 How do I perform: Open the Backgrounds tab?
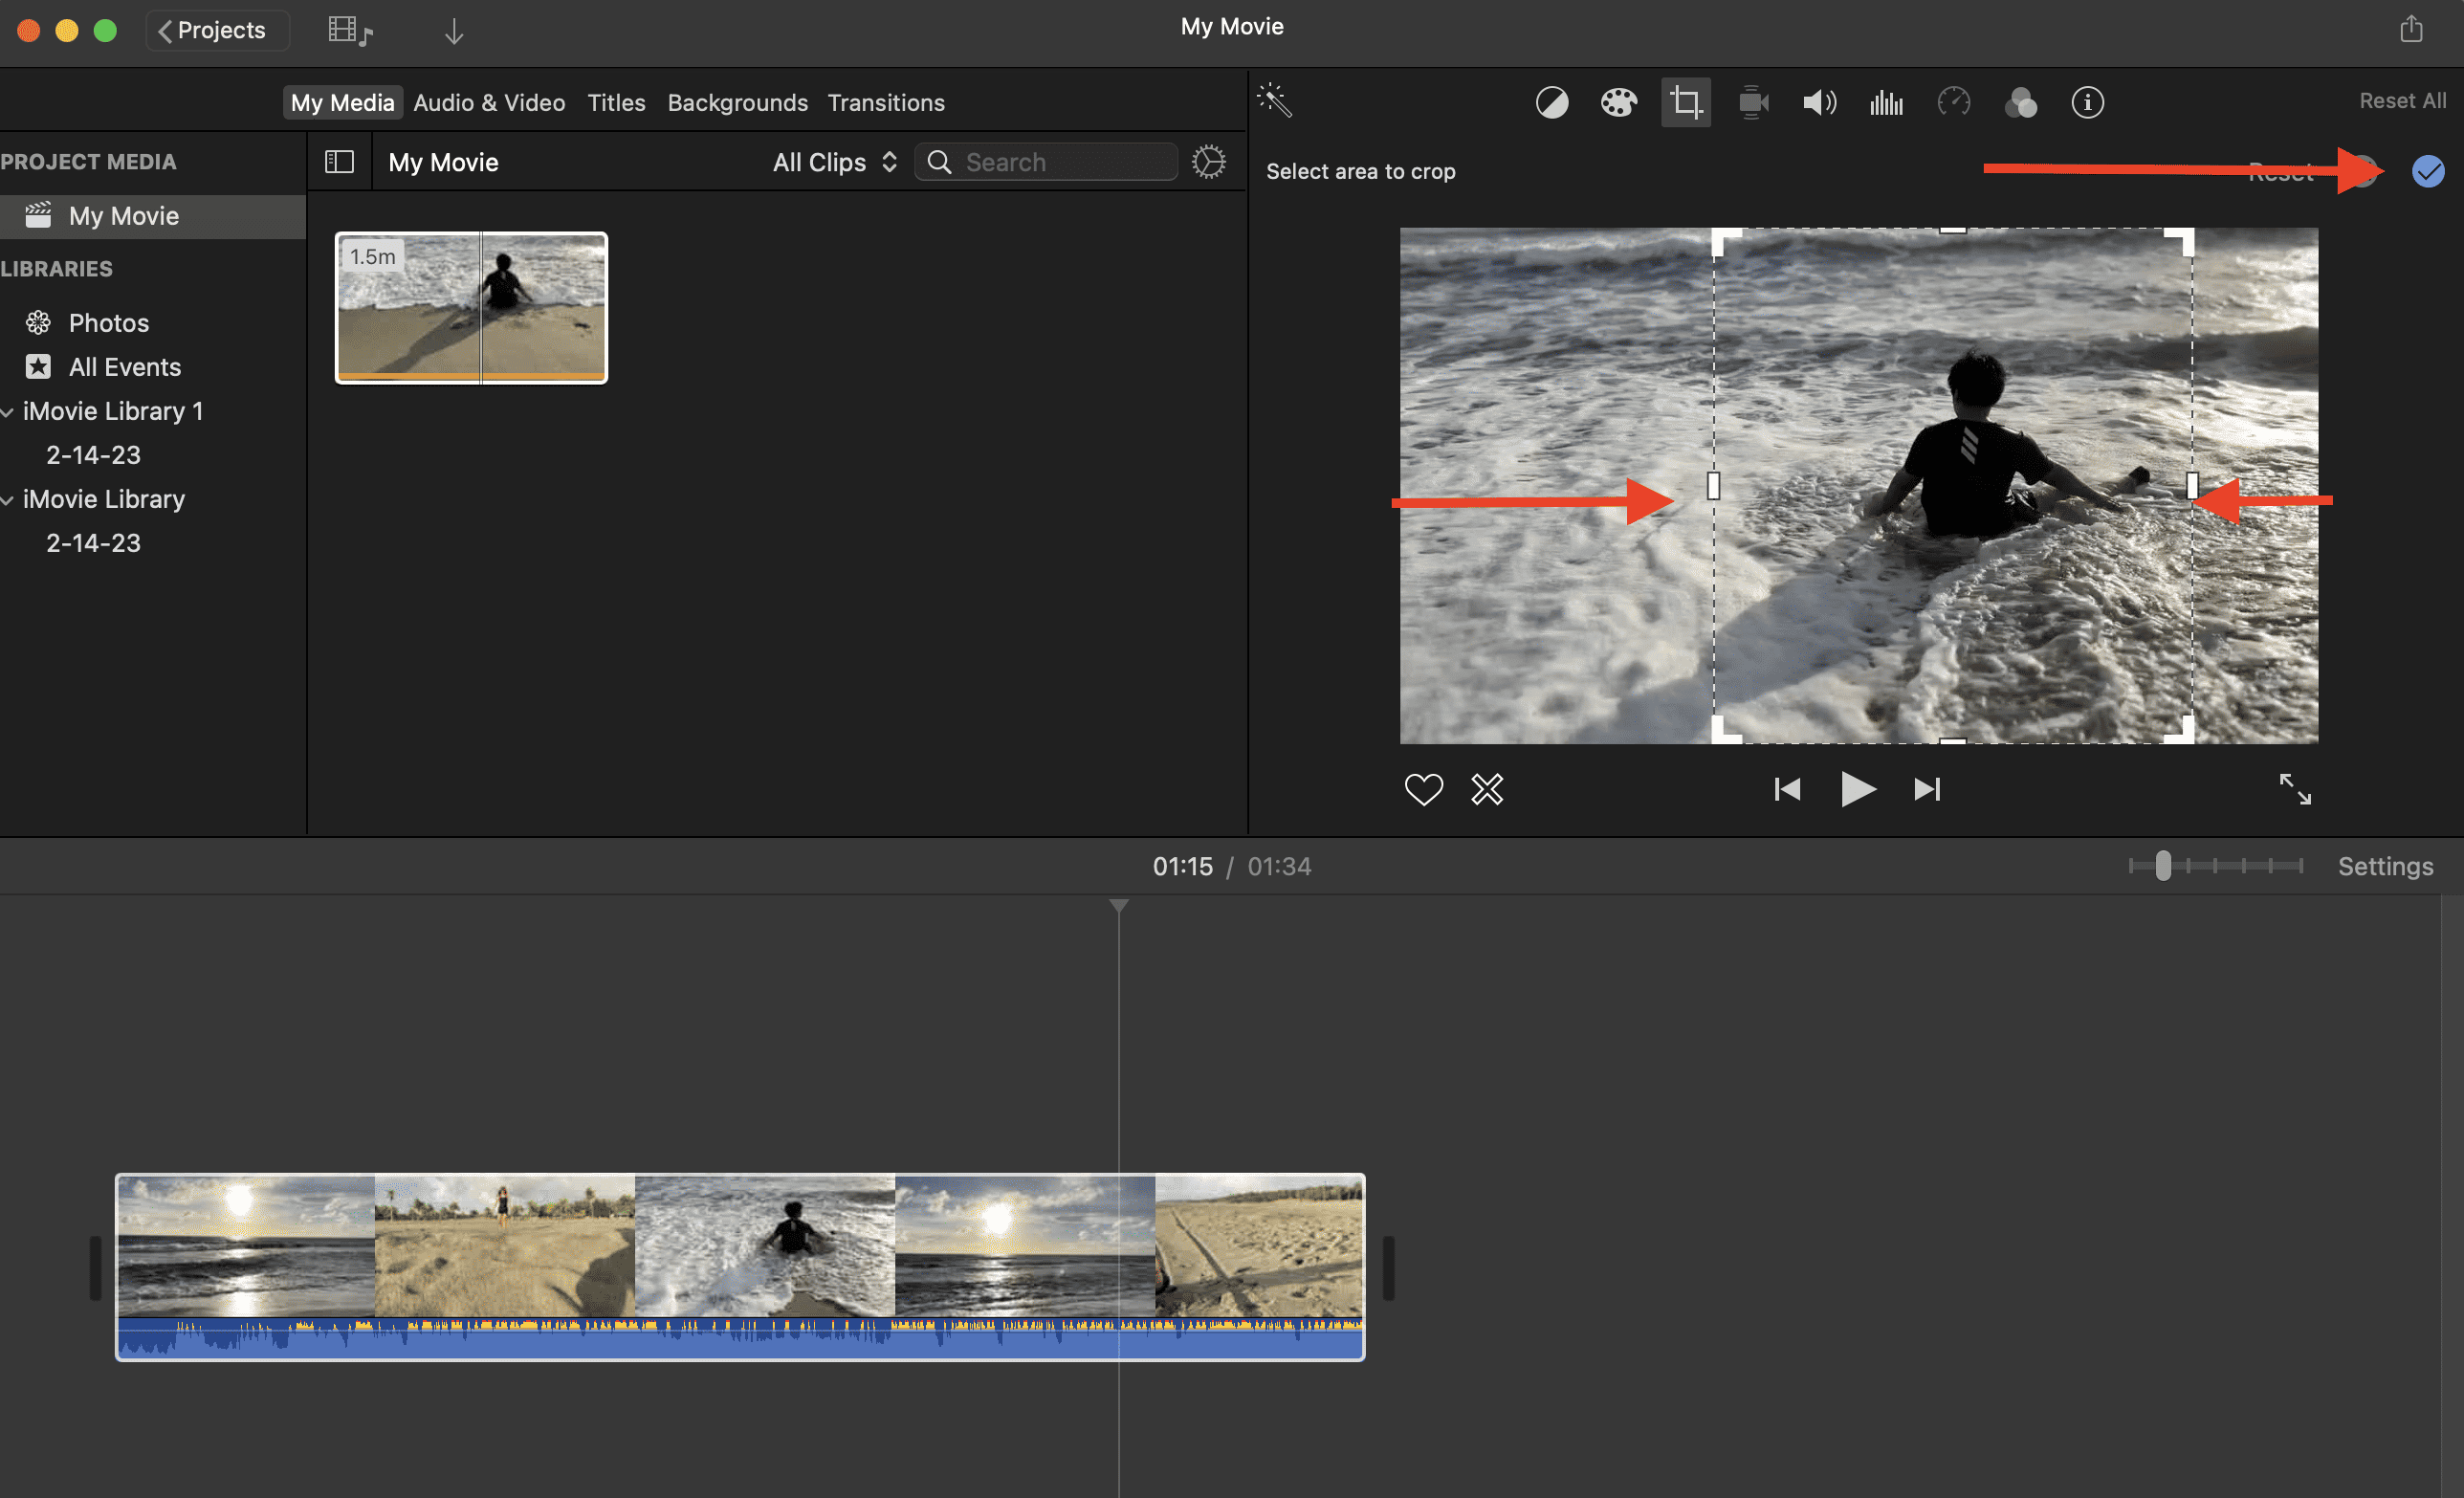tap(737, 102)
